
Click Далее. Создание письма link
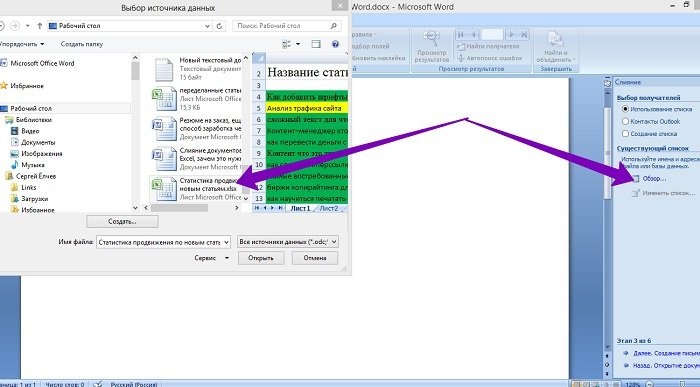[666, 353]
